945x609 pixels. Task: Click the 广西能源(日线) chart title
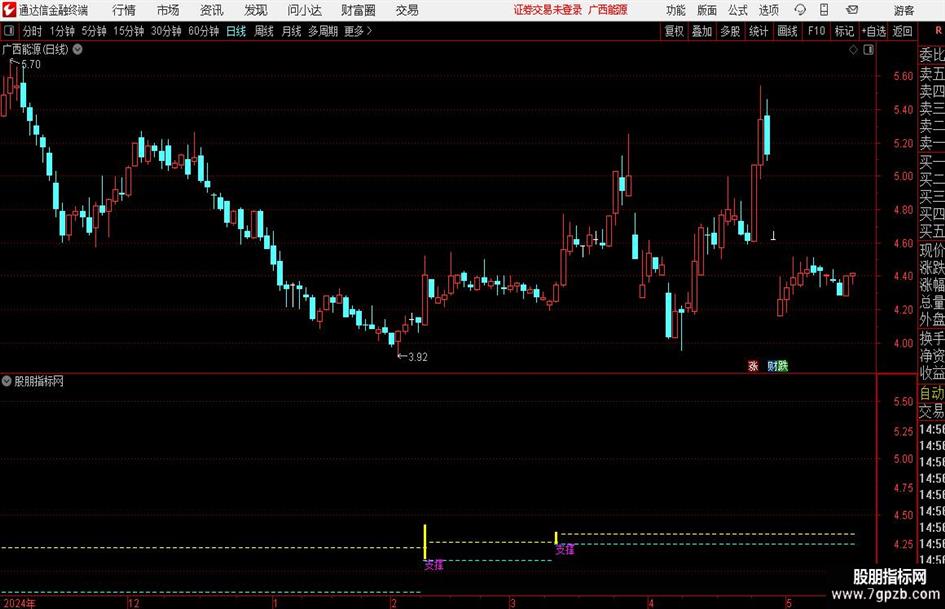[36, 49]
